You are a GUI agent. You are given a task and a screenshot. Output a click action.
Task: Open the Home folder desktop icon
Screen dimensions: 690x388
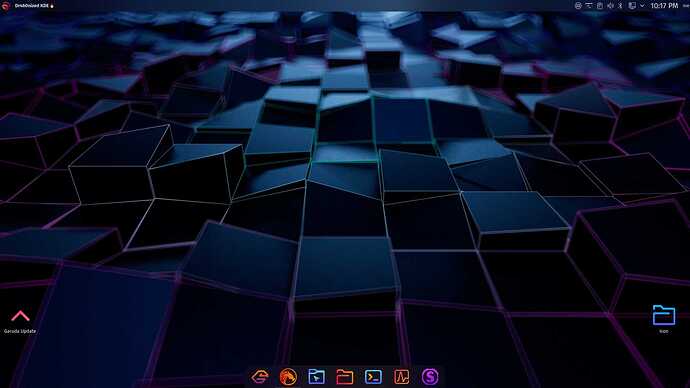[x=664, y=319]
